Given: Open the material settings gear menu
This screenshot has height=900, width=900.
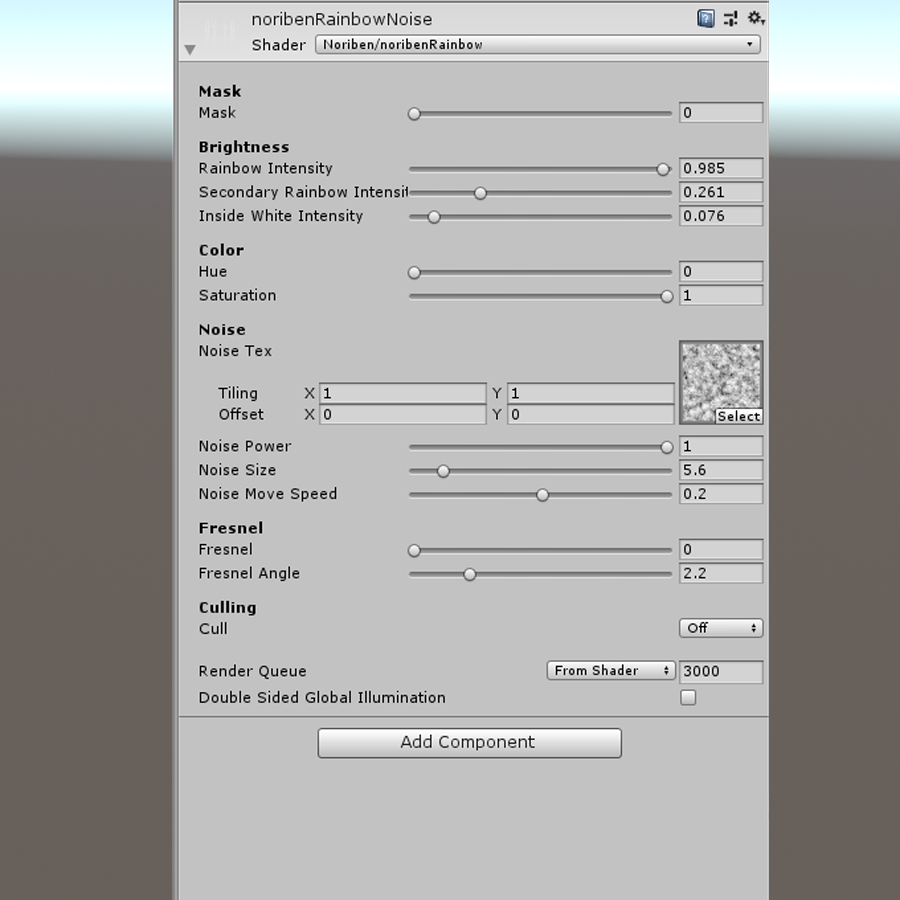Looking at the screenshot, I should pos(755,18).
